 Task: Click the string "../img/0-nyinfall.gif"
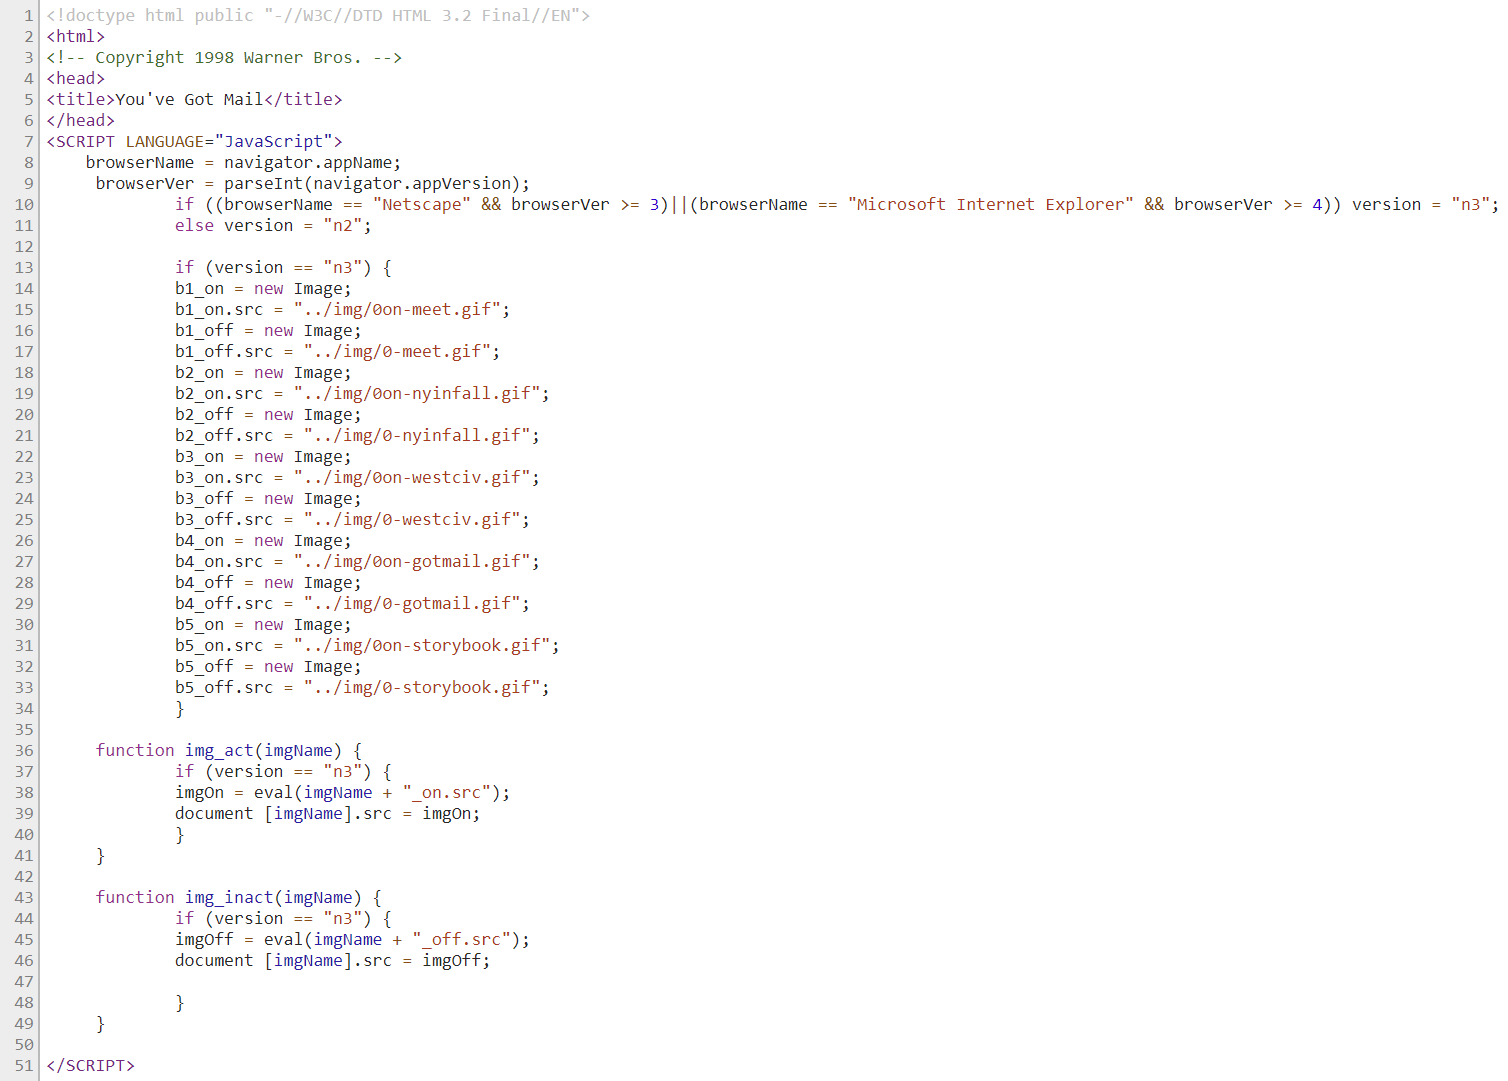pyautogui.click(x=417, y=435)
